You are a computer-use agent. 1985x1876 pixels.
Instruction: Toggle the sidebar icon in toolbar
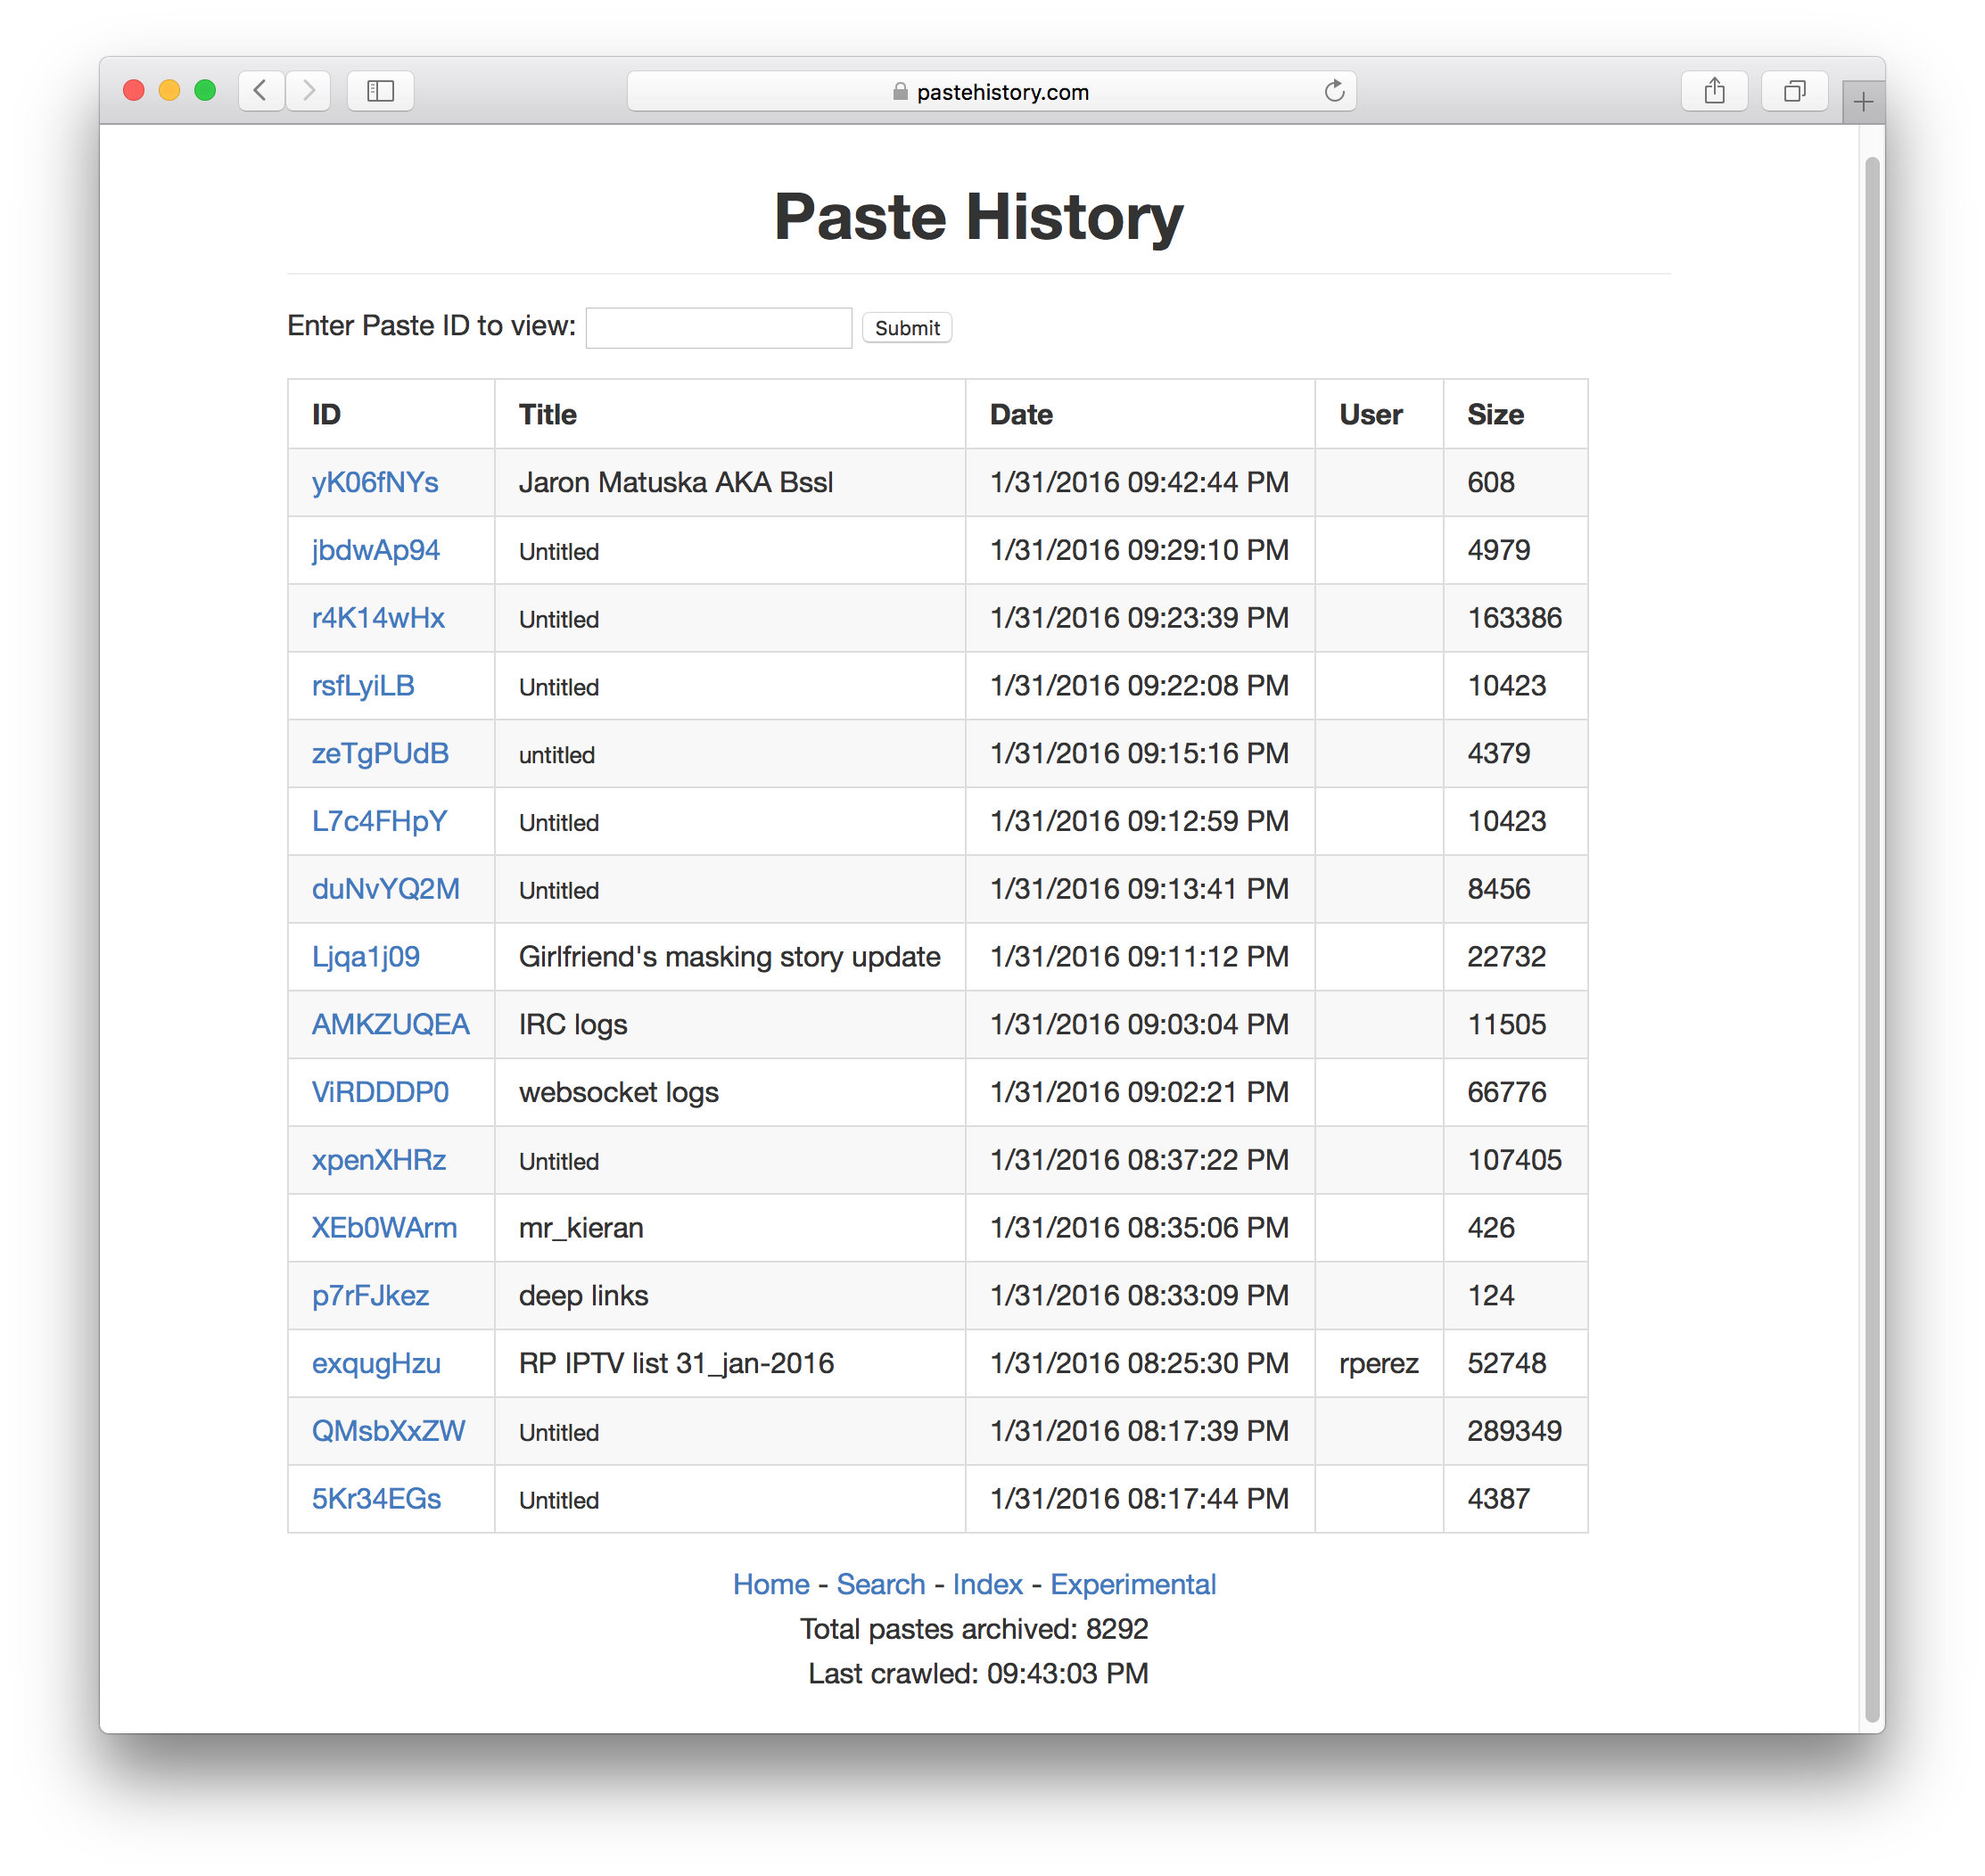tap(380, 91)
